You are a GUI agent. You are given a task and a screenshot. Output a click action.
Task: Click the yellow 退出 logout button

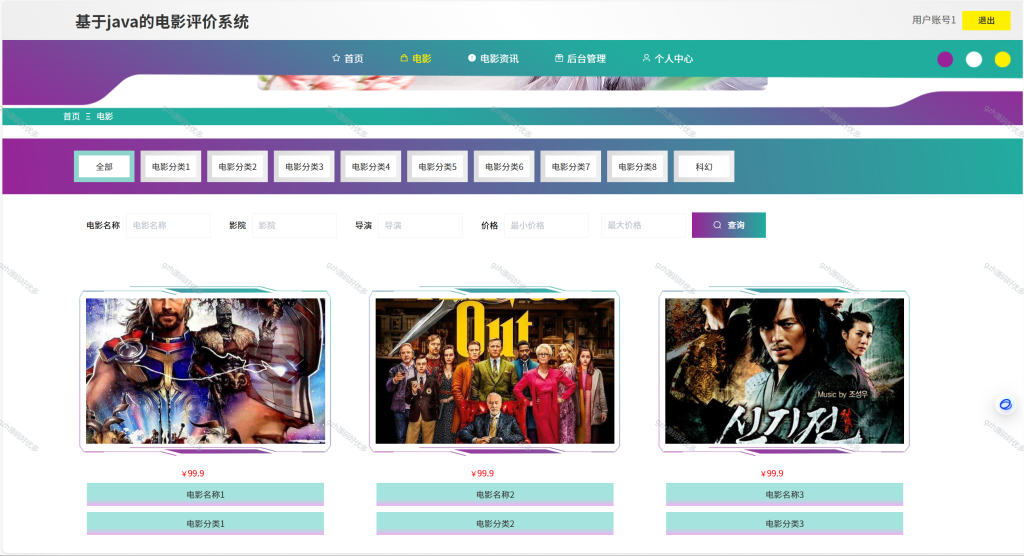point(986,20)
